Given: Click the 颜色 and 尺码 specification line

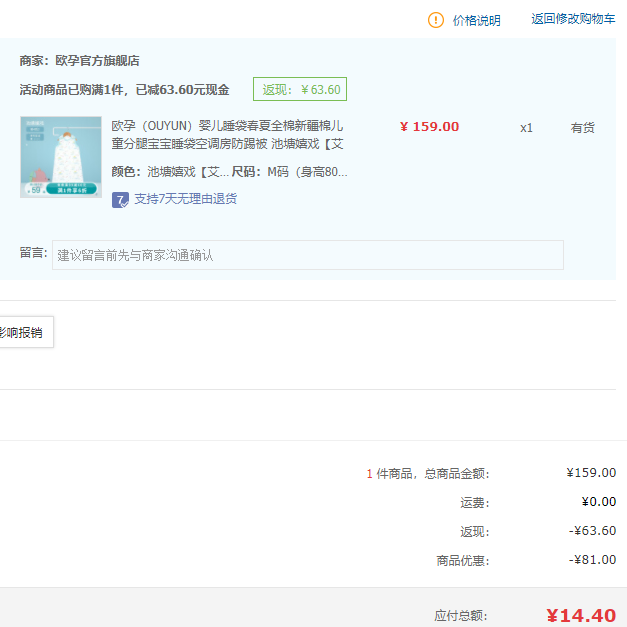Looking at the screenshot, I should [230, 172].
